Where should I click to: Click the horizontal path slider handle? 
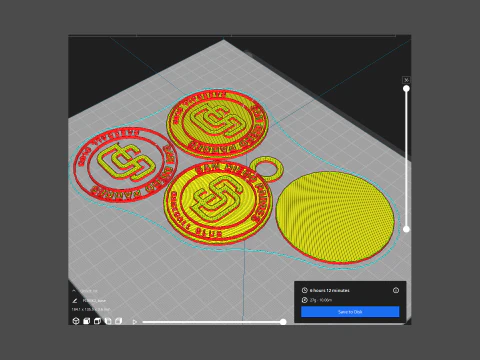click(x=283, y=322)
